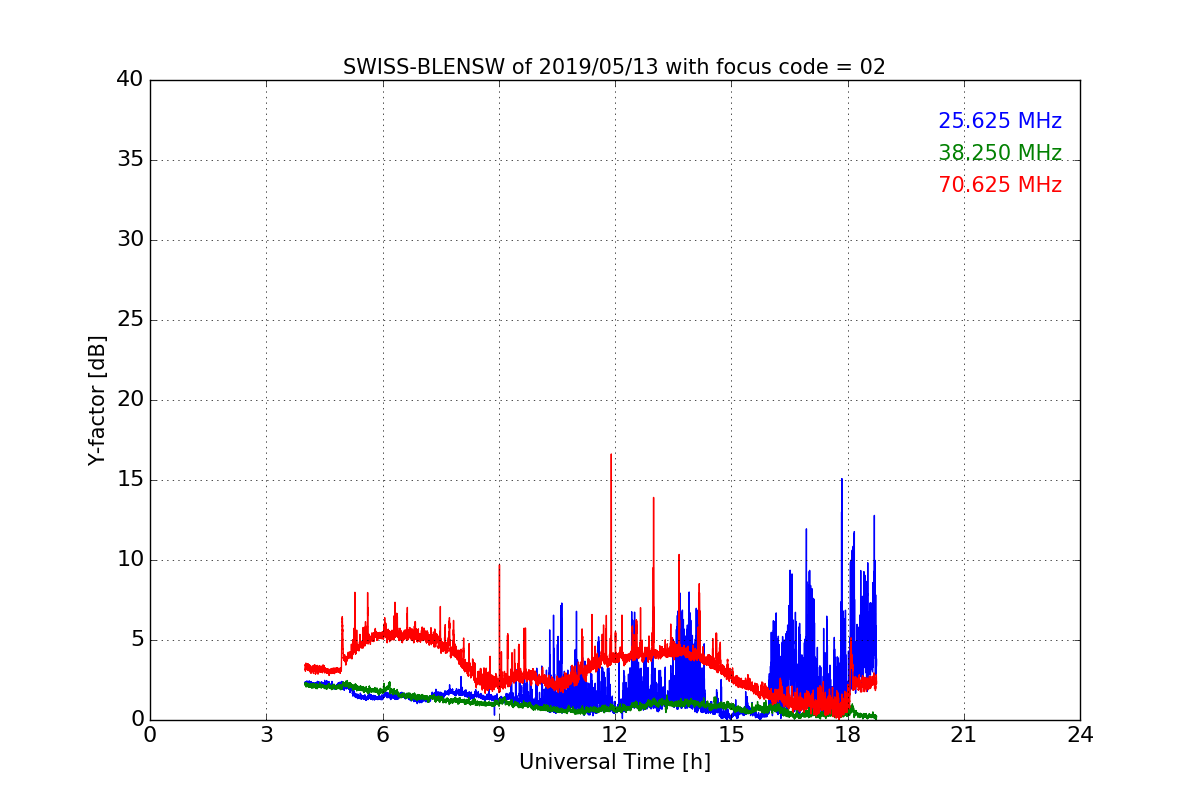Click the y-axis tick label "35"

pos(130,160)
